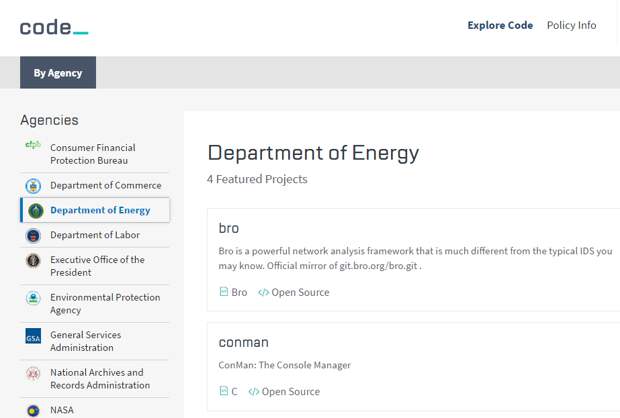620x418 pixels.
Task: Click the Department of Energy seal icon
Action: coord(36,210)
